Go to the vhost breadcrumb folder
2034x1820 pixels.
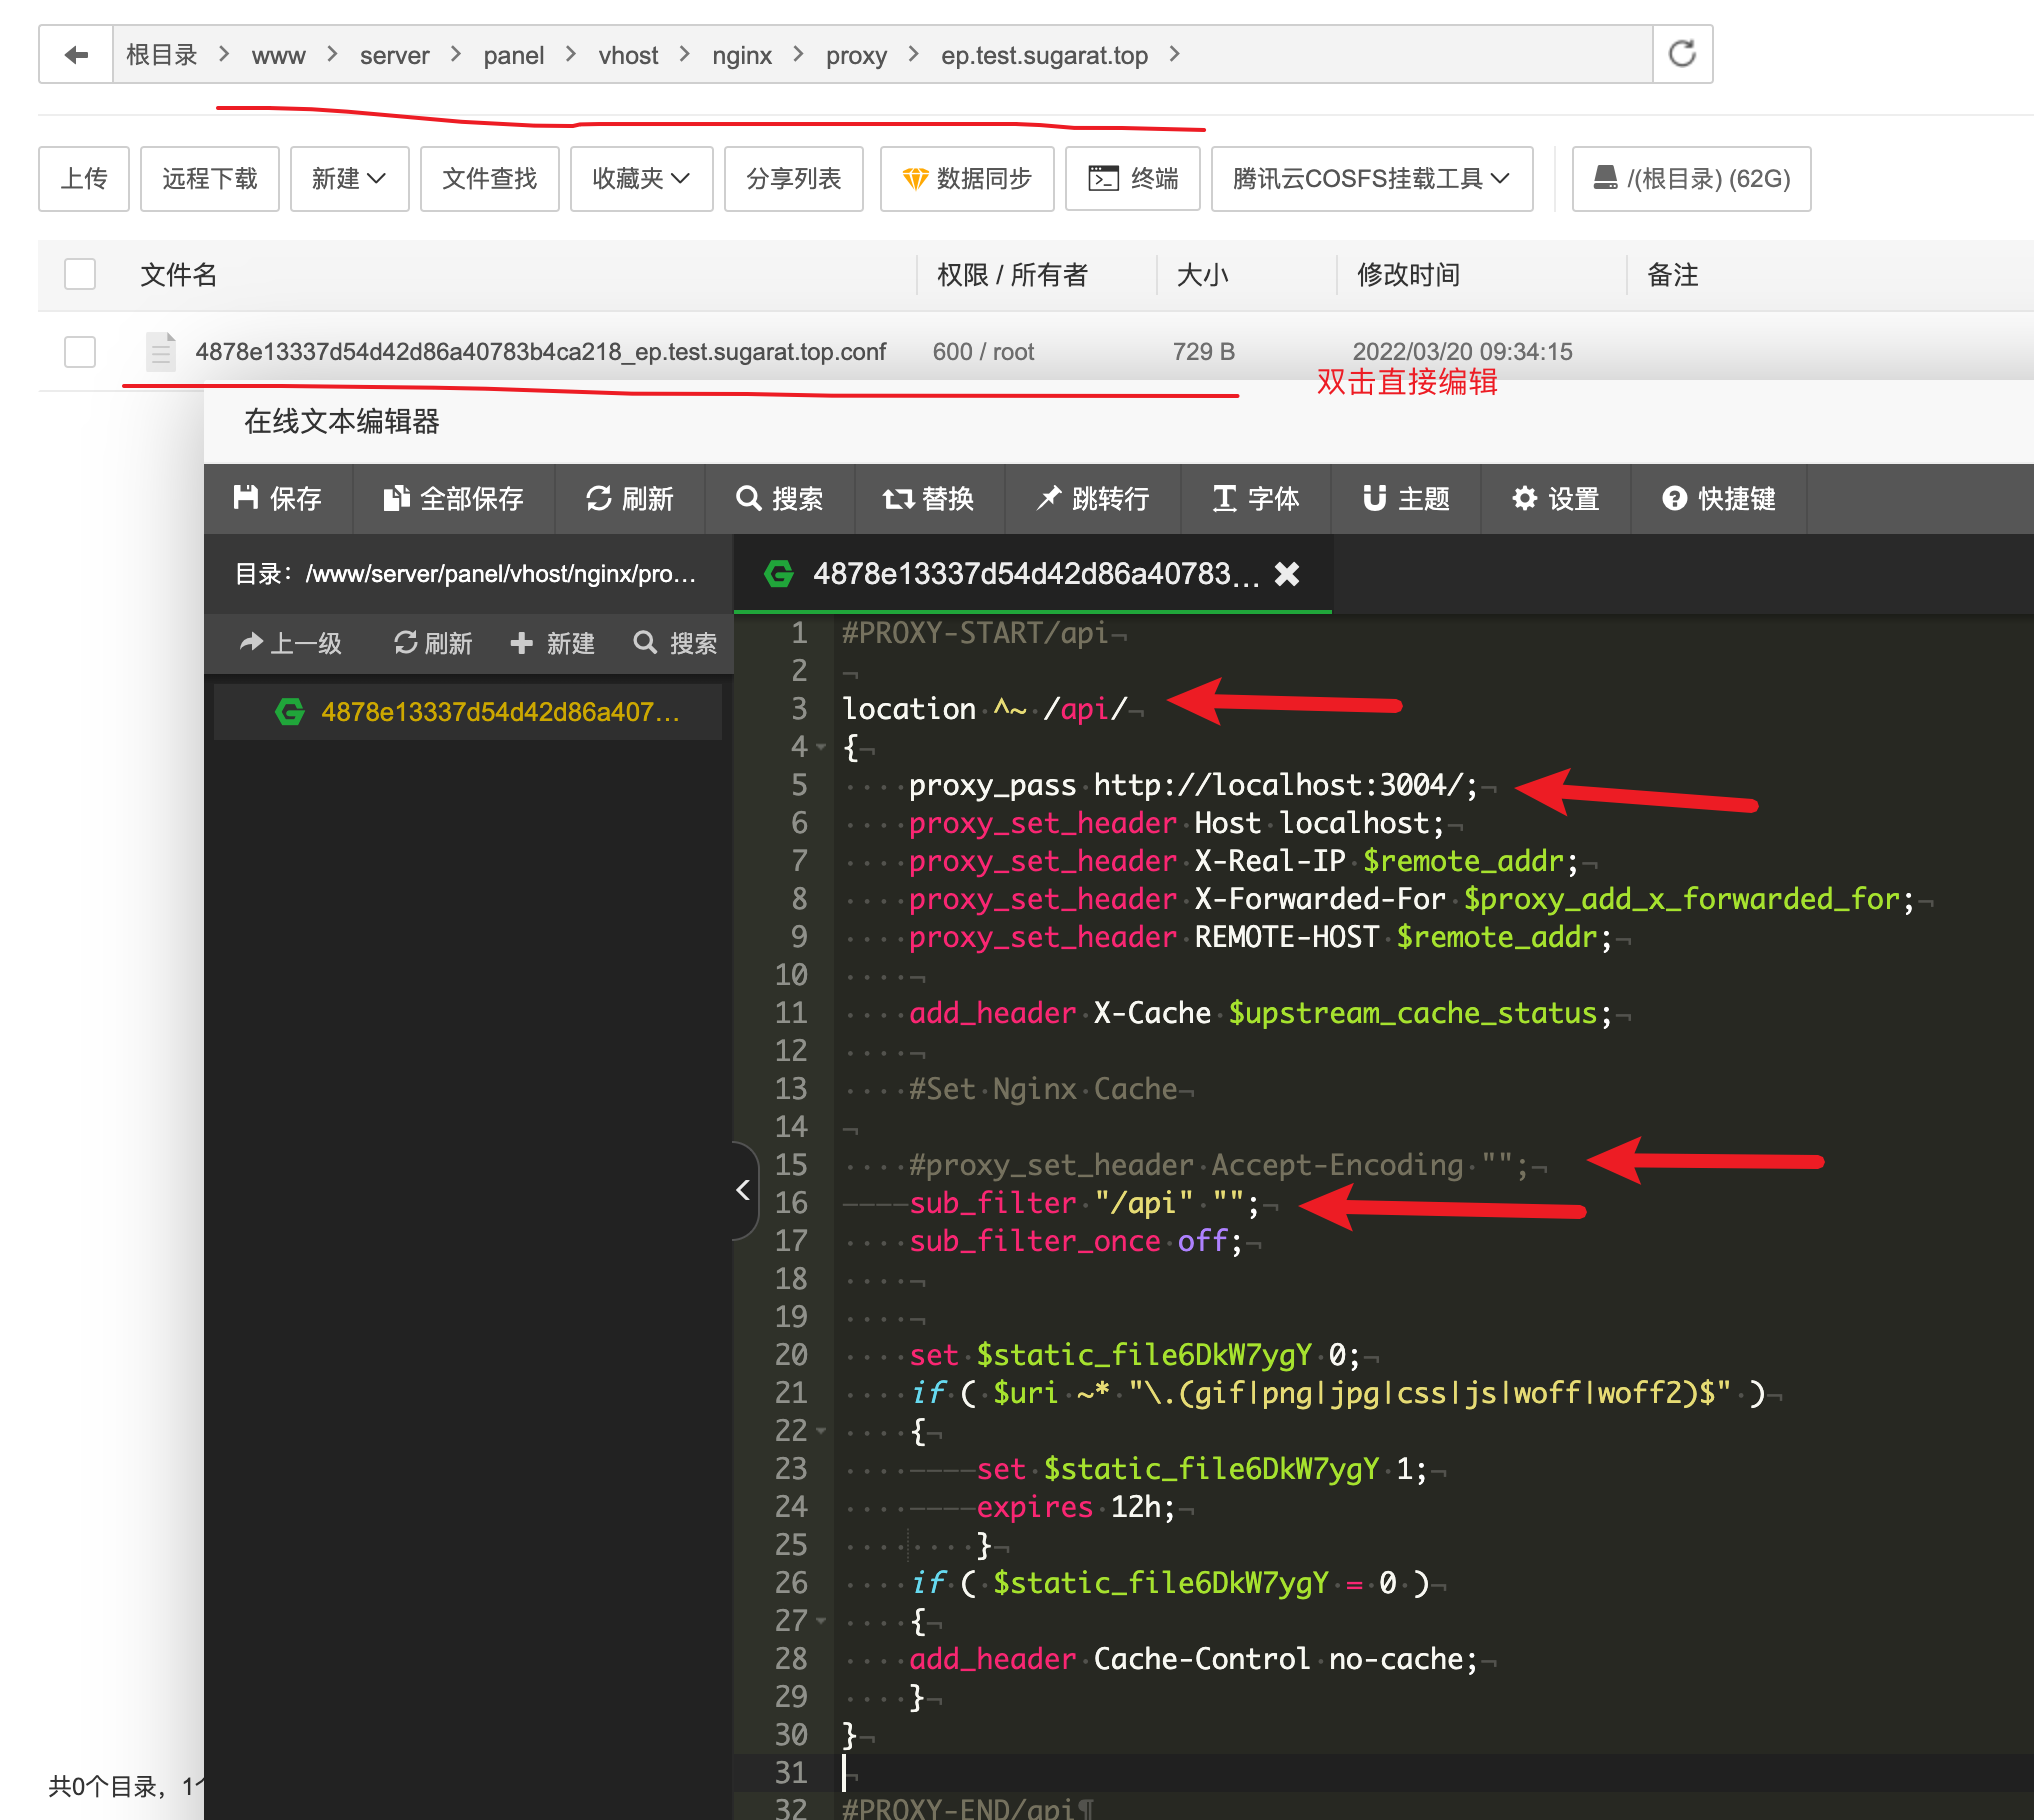tap(628, 55)
